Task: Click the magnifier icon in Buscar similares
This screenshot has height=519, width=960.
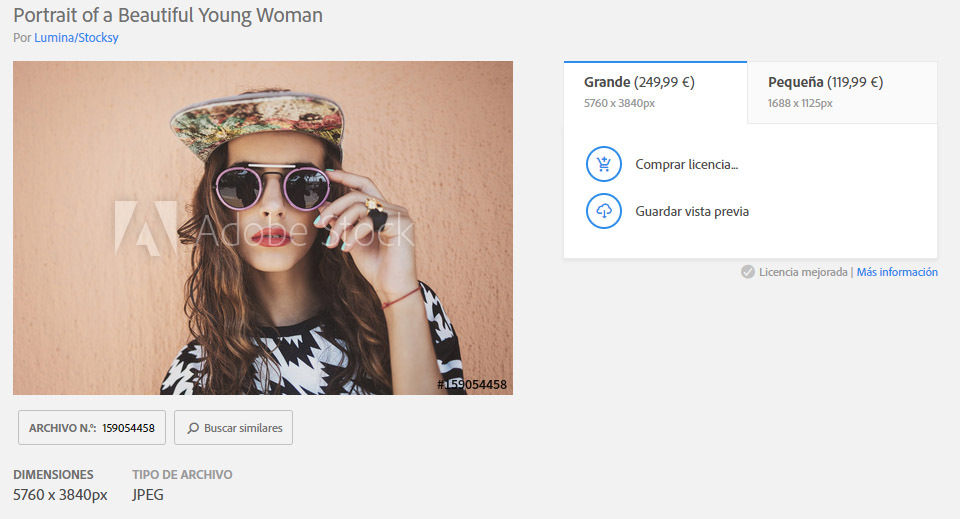Action: coord(193,428)
